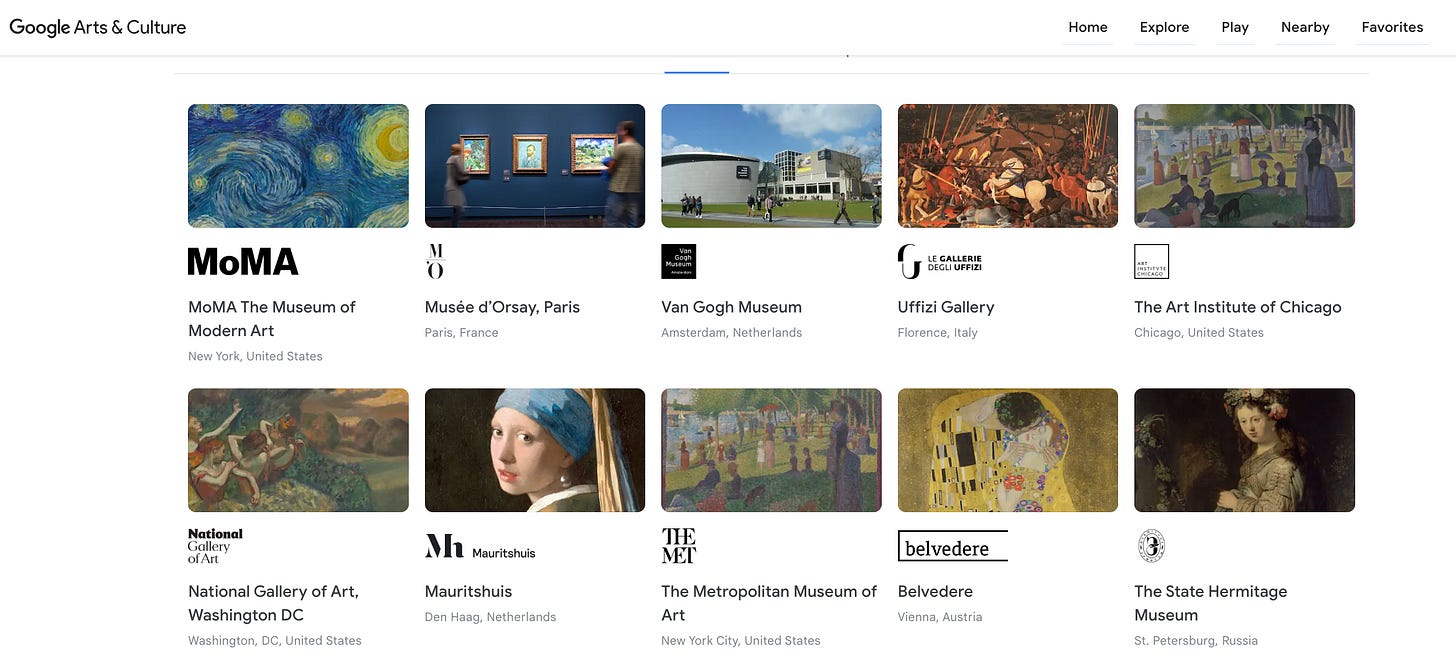Click the Google Arts & Culture logo
Screen dimensions: 1456x666
(98, 27)
